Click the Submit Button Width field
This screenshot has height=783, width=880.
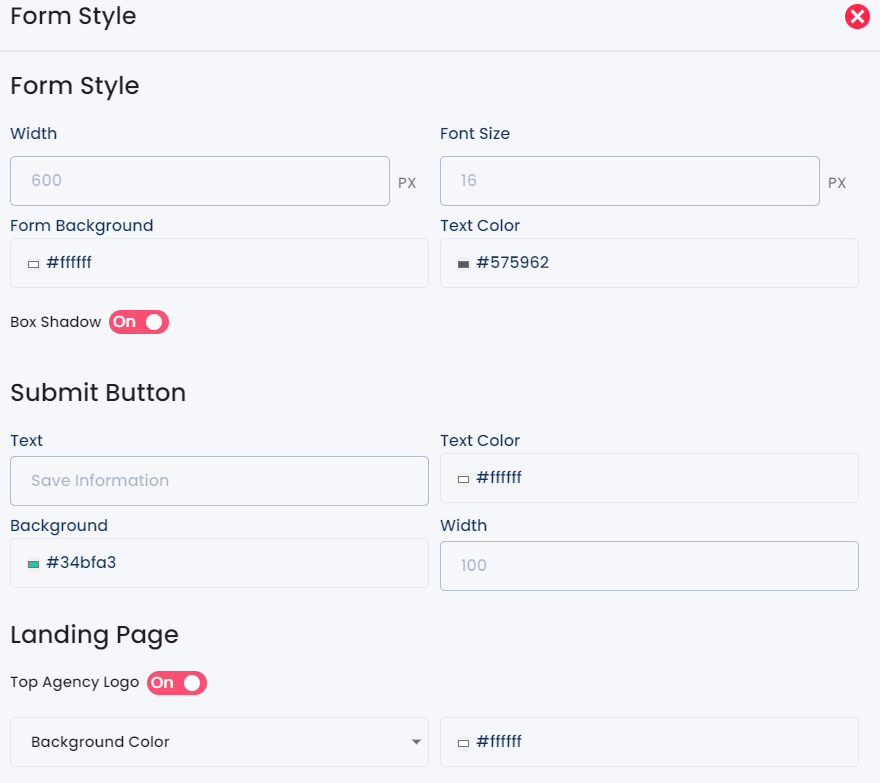tap(649, 566)
